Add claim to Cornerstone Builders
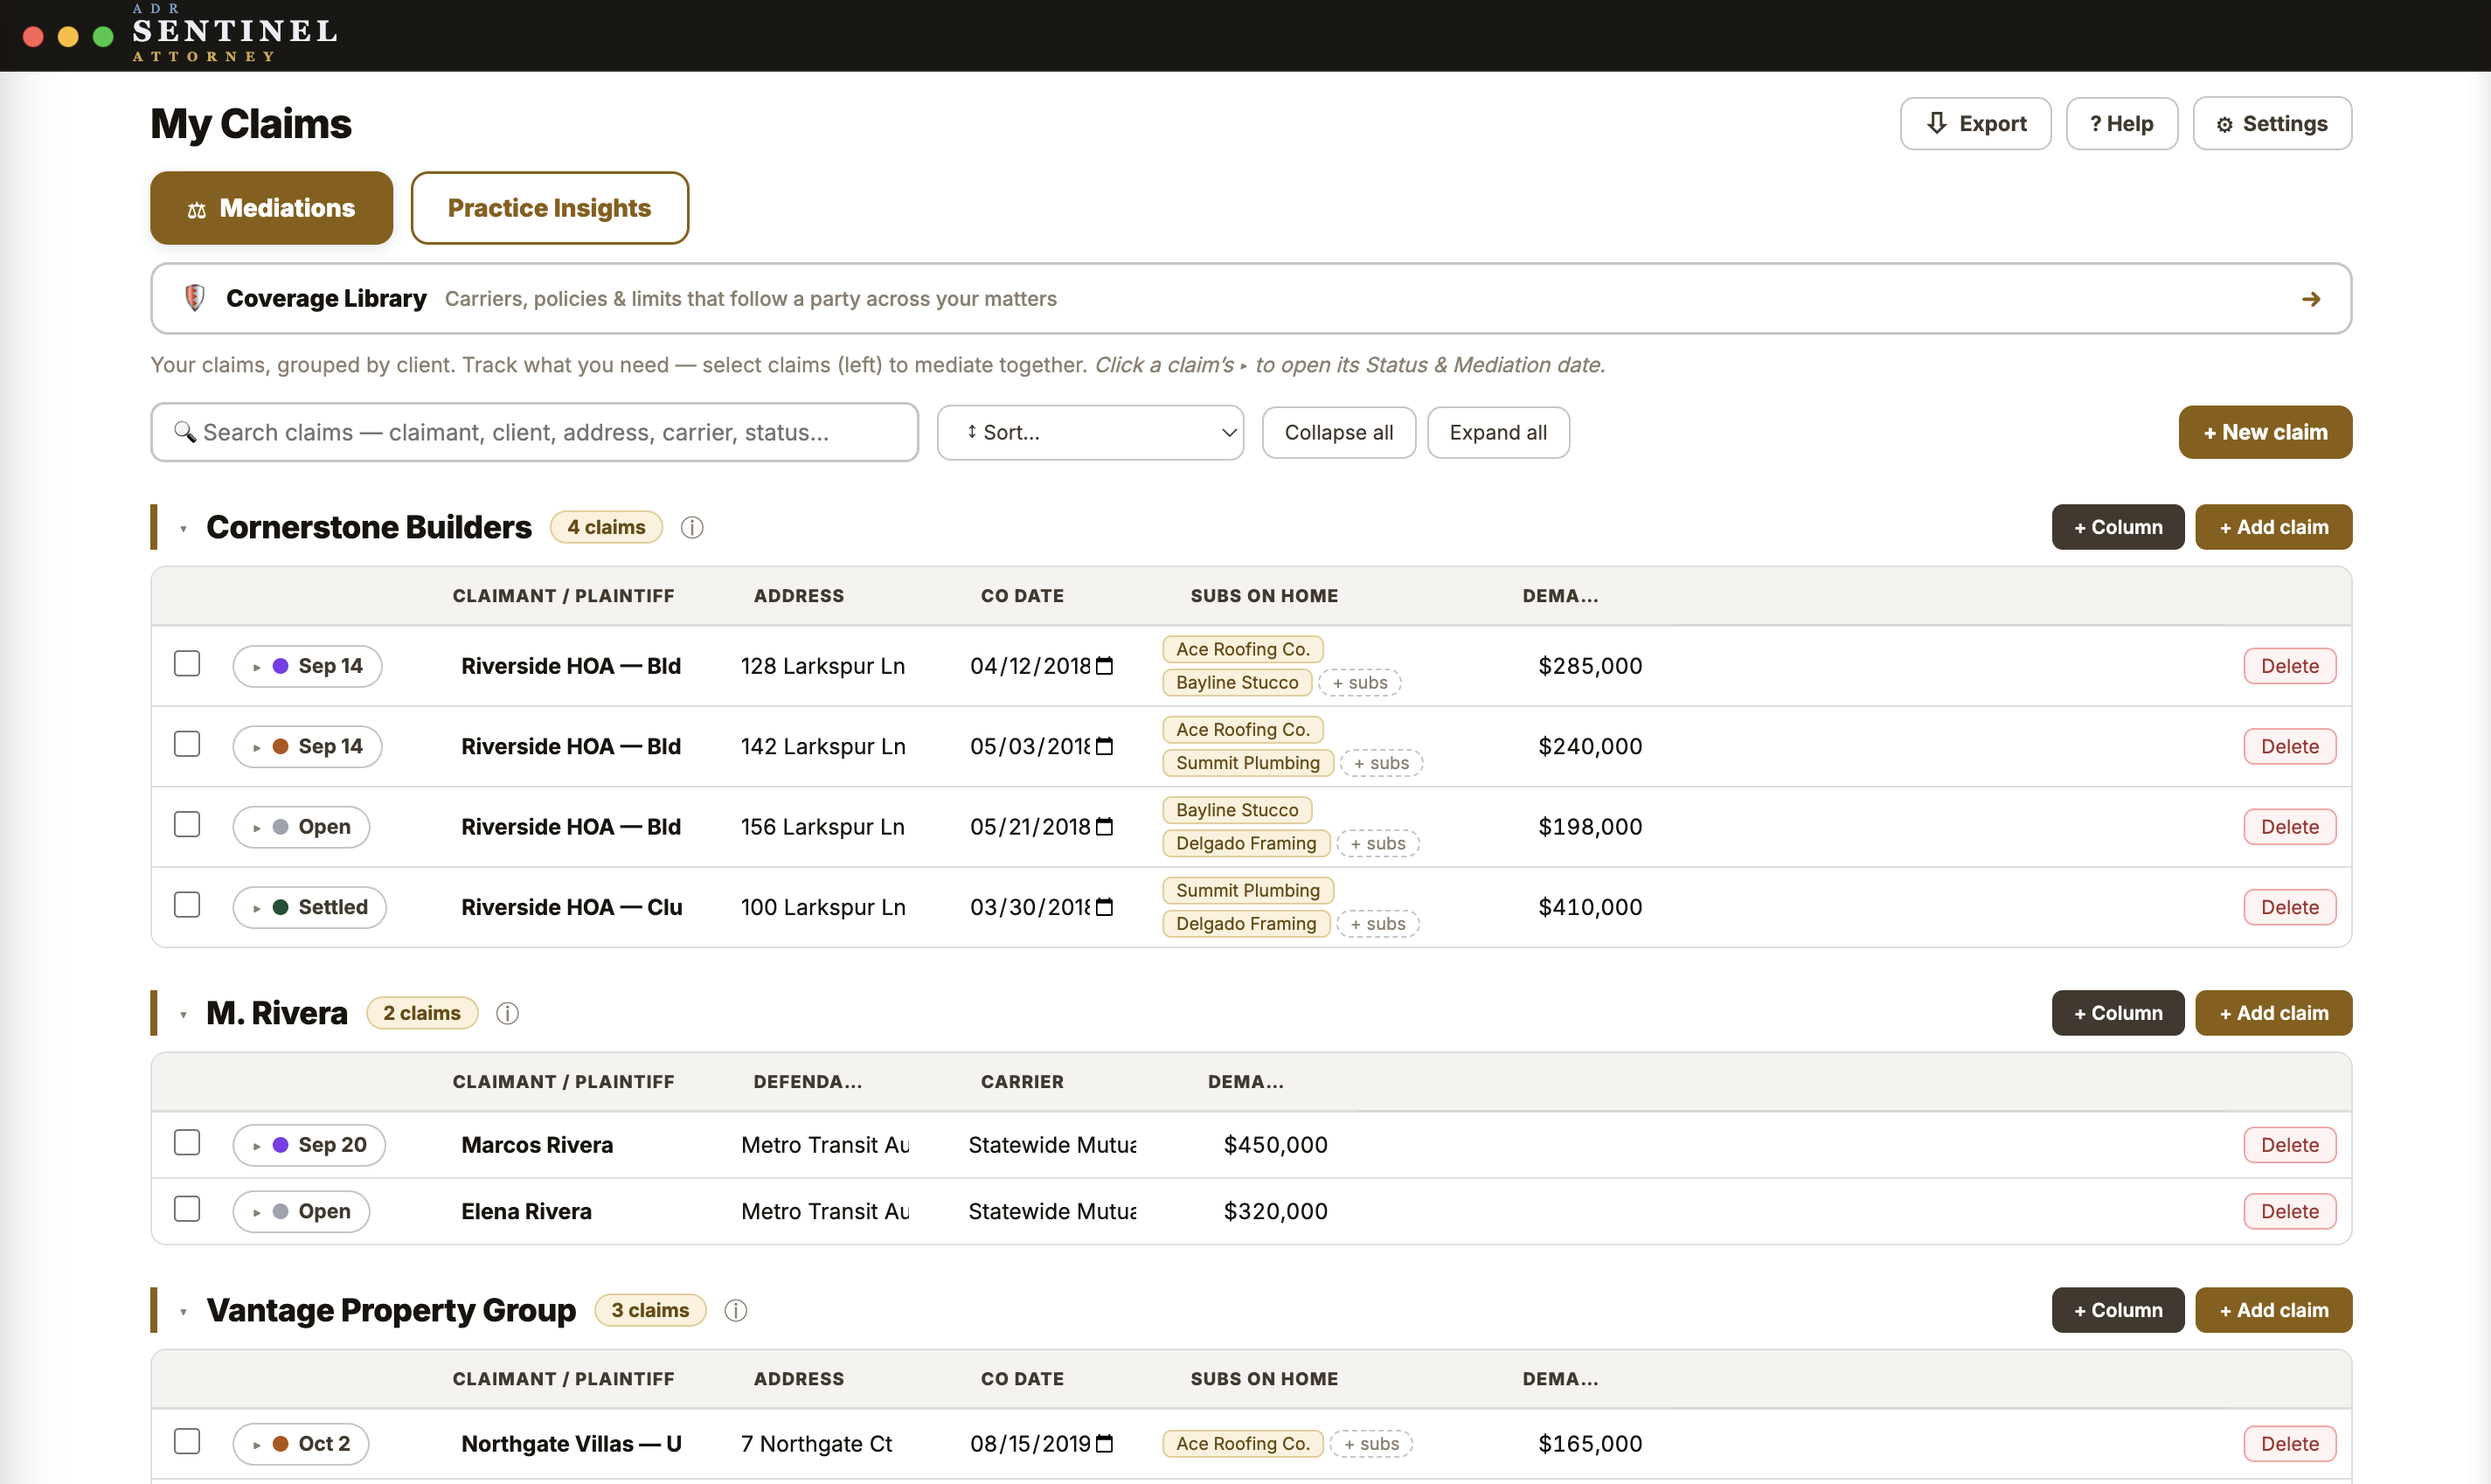 [2273, 527]
